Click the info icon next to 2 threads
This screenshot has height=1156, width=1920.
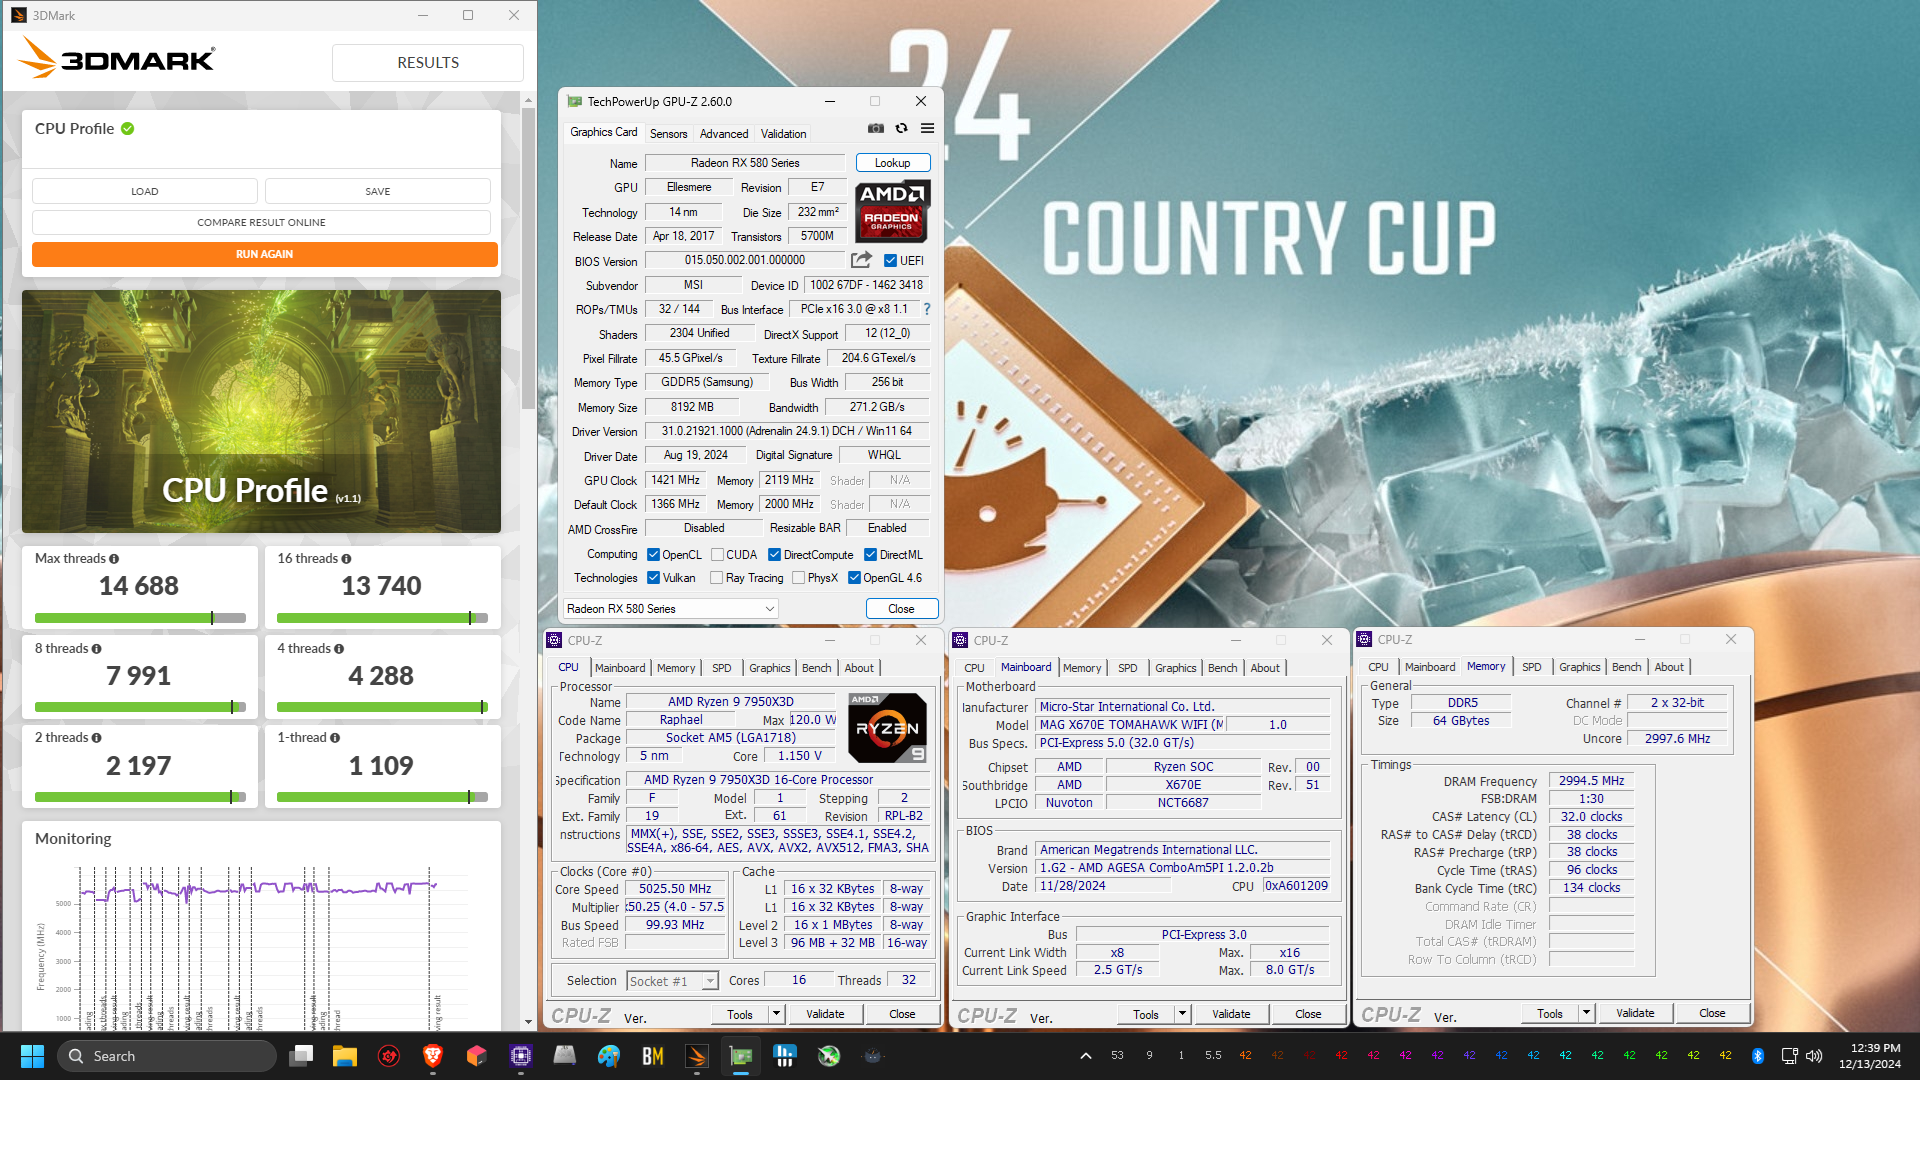(96, 738)
